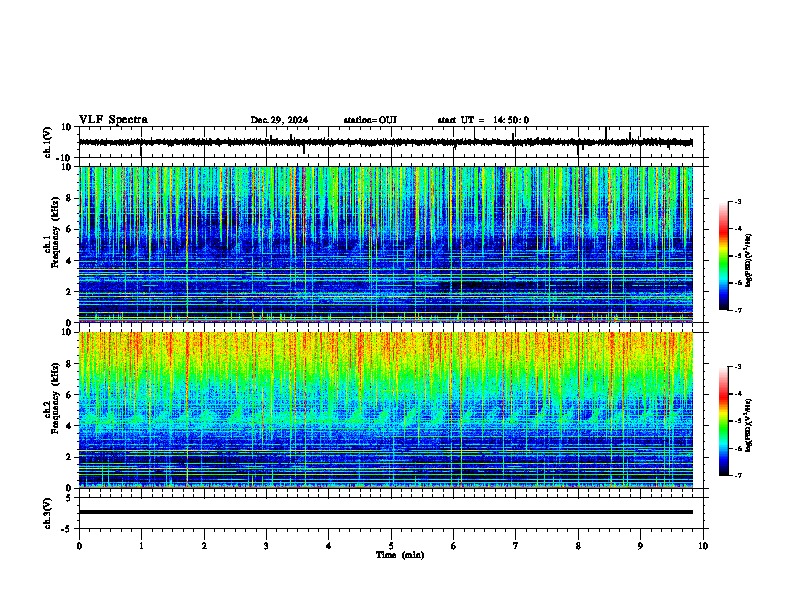Click the log(PSD) label beside ch.2 colorbar

[748, 425]
